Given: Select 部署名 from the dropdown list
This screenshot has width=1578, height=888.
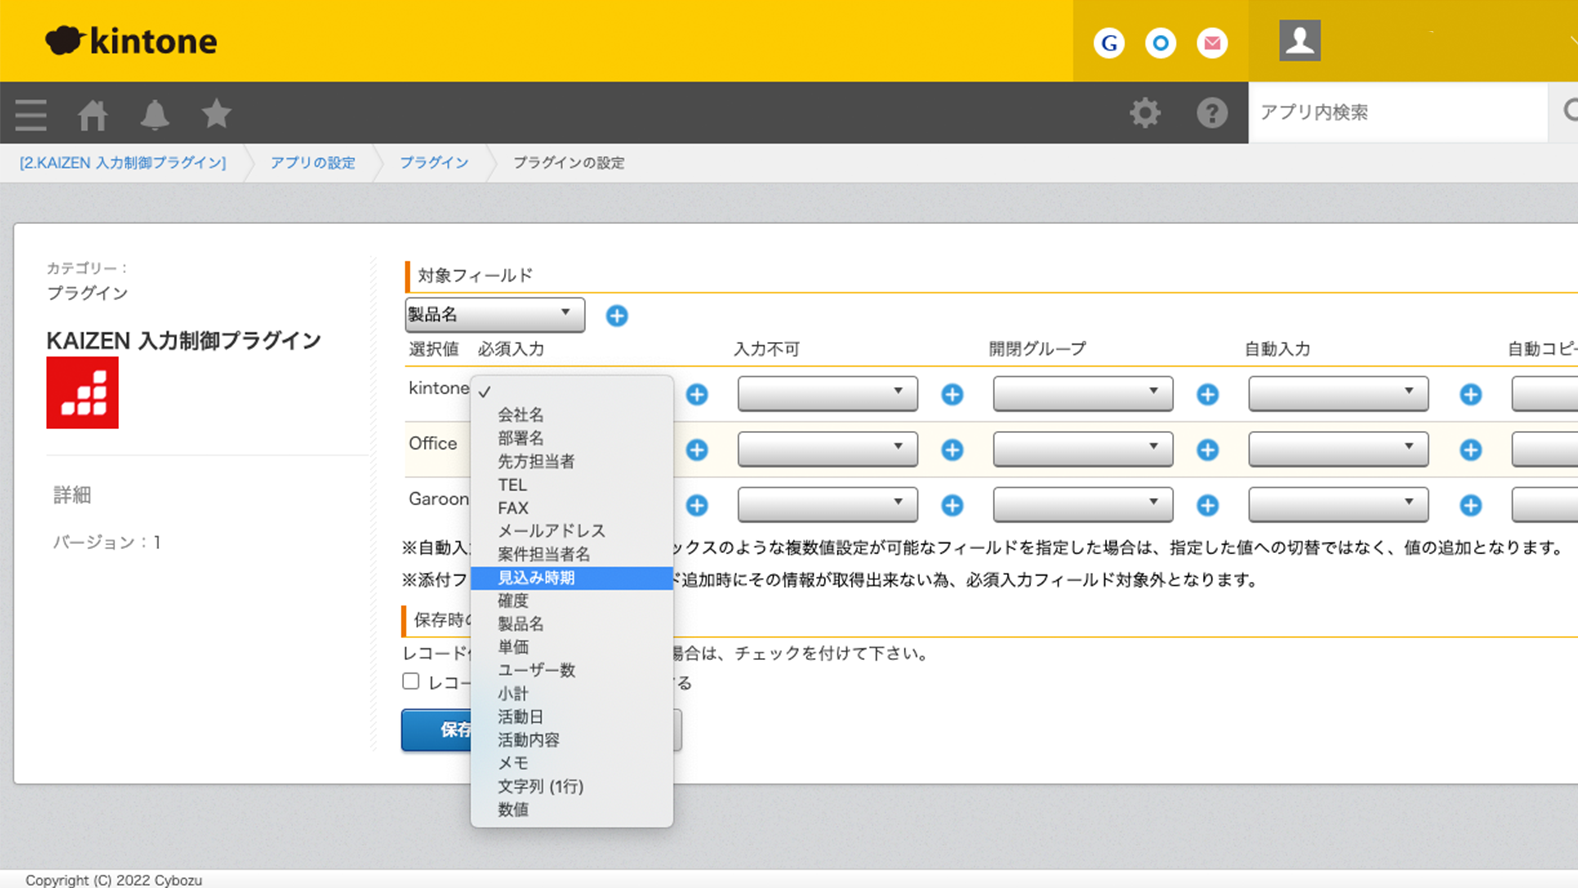Looking at the screenshot, I should (x=572, y=438).
